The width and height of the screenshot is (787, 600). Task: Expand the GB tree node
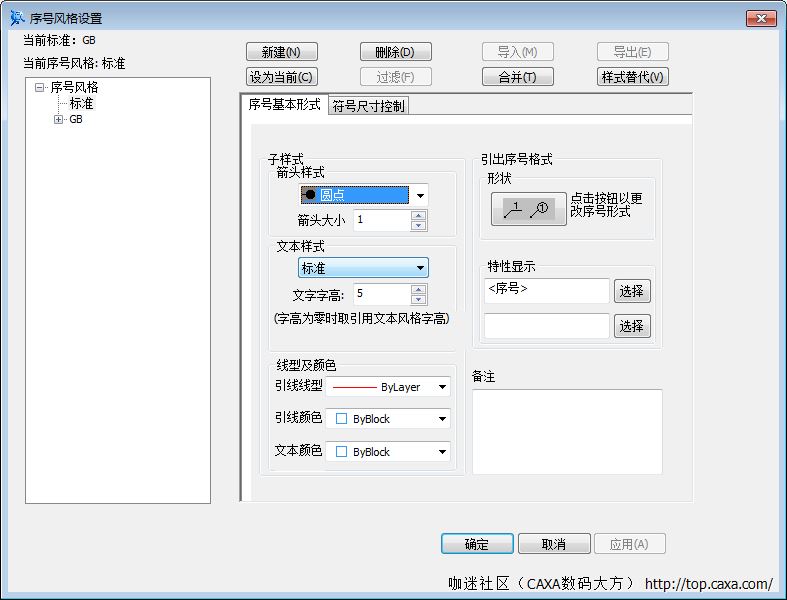(x=59, y=120)
